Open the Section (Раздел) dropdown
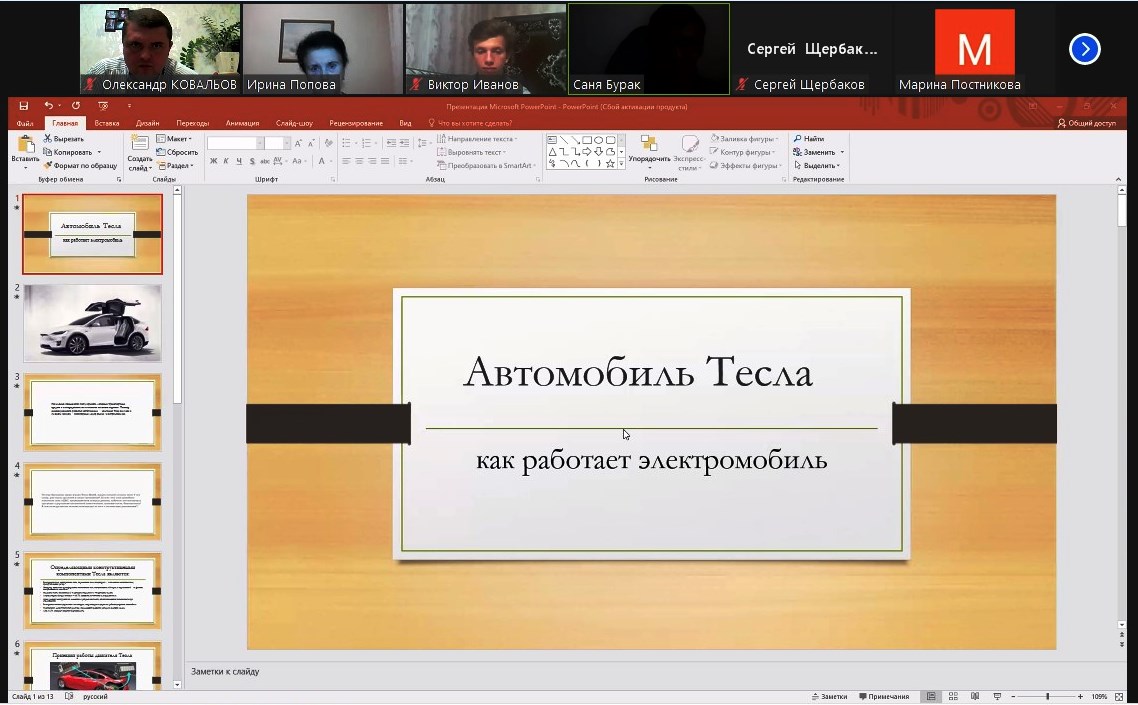 point(176,166)
